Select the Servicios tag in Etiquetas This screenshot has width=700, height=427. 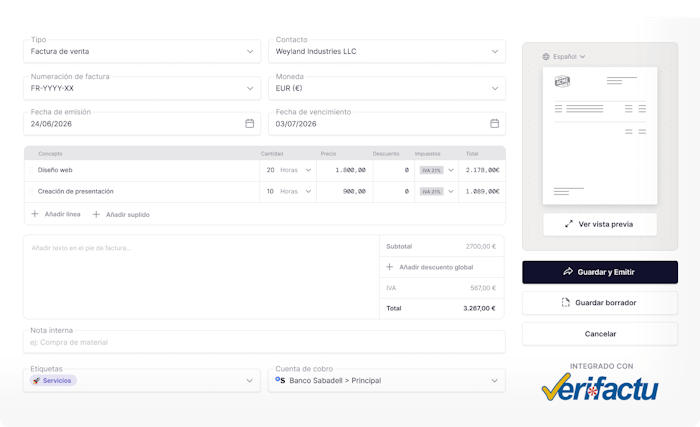53,381
